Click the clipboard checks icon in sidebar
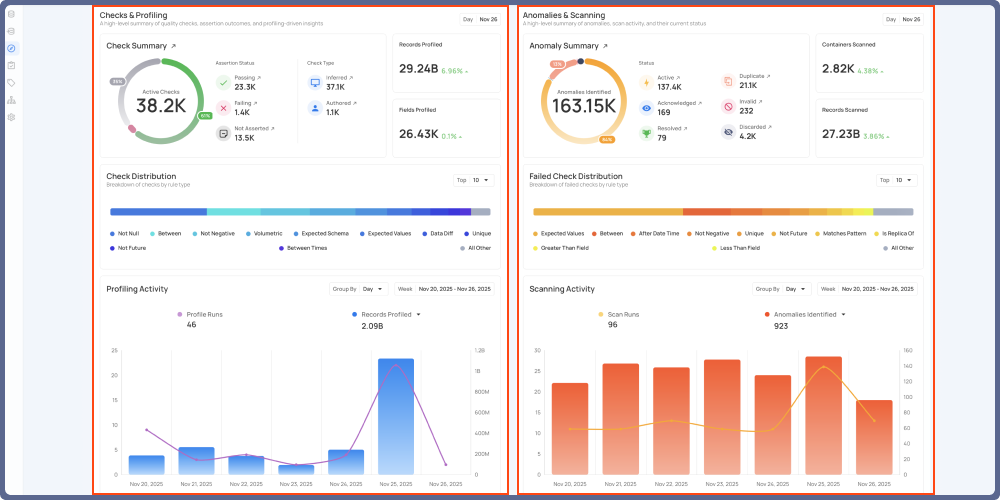 (11, 65)
